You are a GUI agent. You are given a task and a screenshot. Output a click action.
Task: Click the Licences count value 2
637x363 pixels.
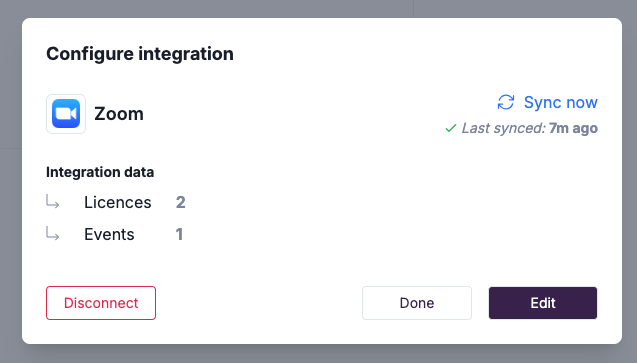[180, 202]
